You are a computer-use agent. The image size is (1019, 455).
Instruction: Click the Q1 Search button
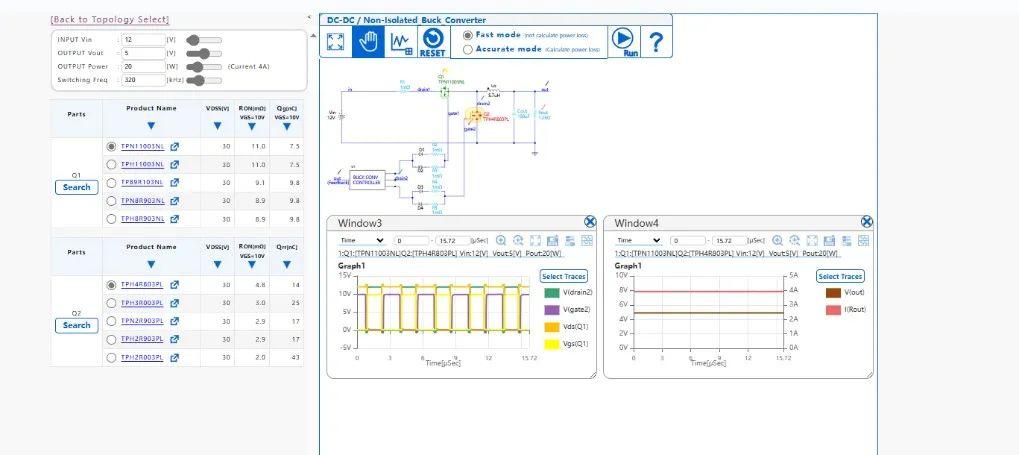pos(77,187)
